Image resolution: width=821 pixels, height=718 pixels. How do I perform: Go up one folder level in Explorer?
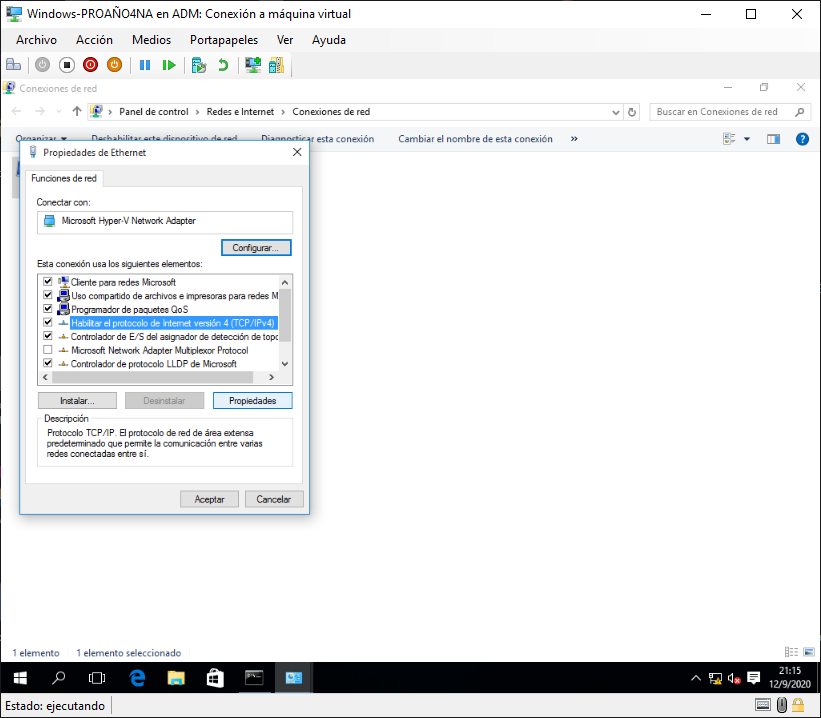click(77, 111)
